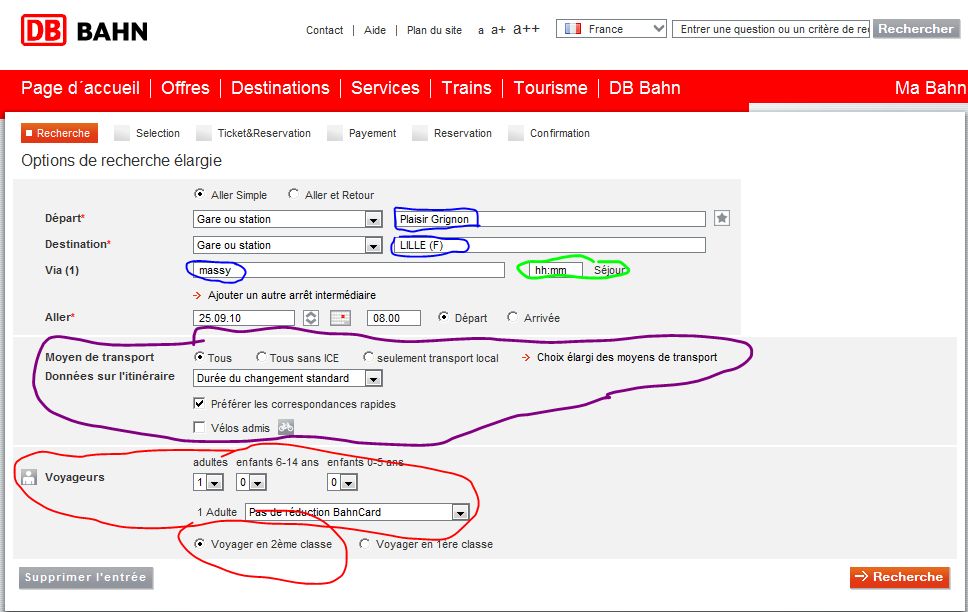
Task: Click the DB Bahn logo
Action: tap(84, 30)
